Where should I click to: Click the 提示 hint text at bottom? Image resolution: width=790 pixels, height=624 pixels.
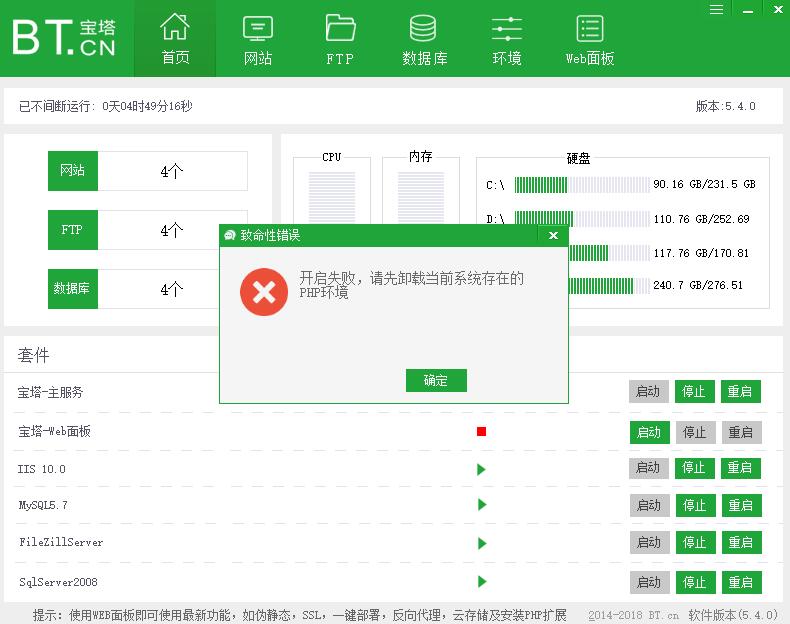point(300,615)
